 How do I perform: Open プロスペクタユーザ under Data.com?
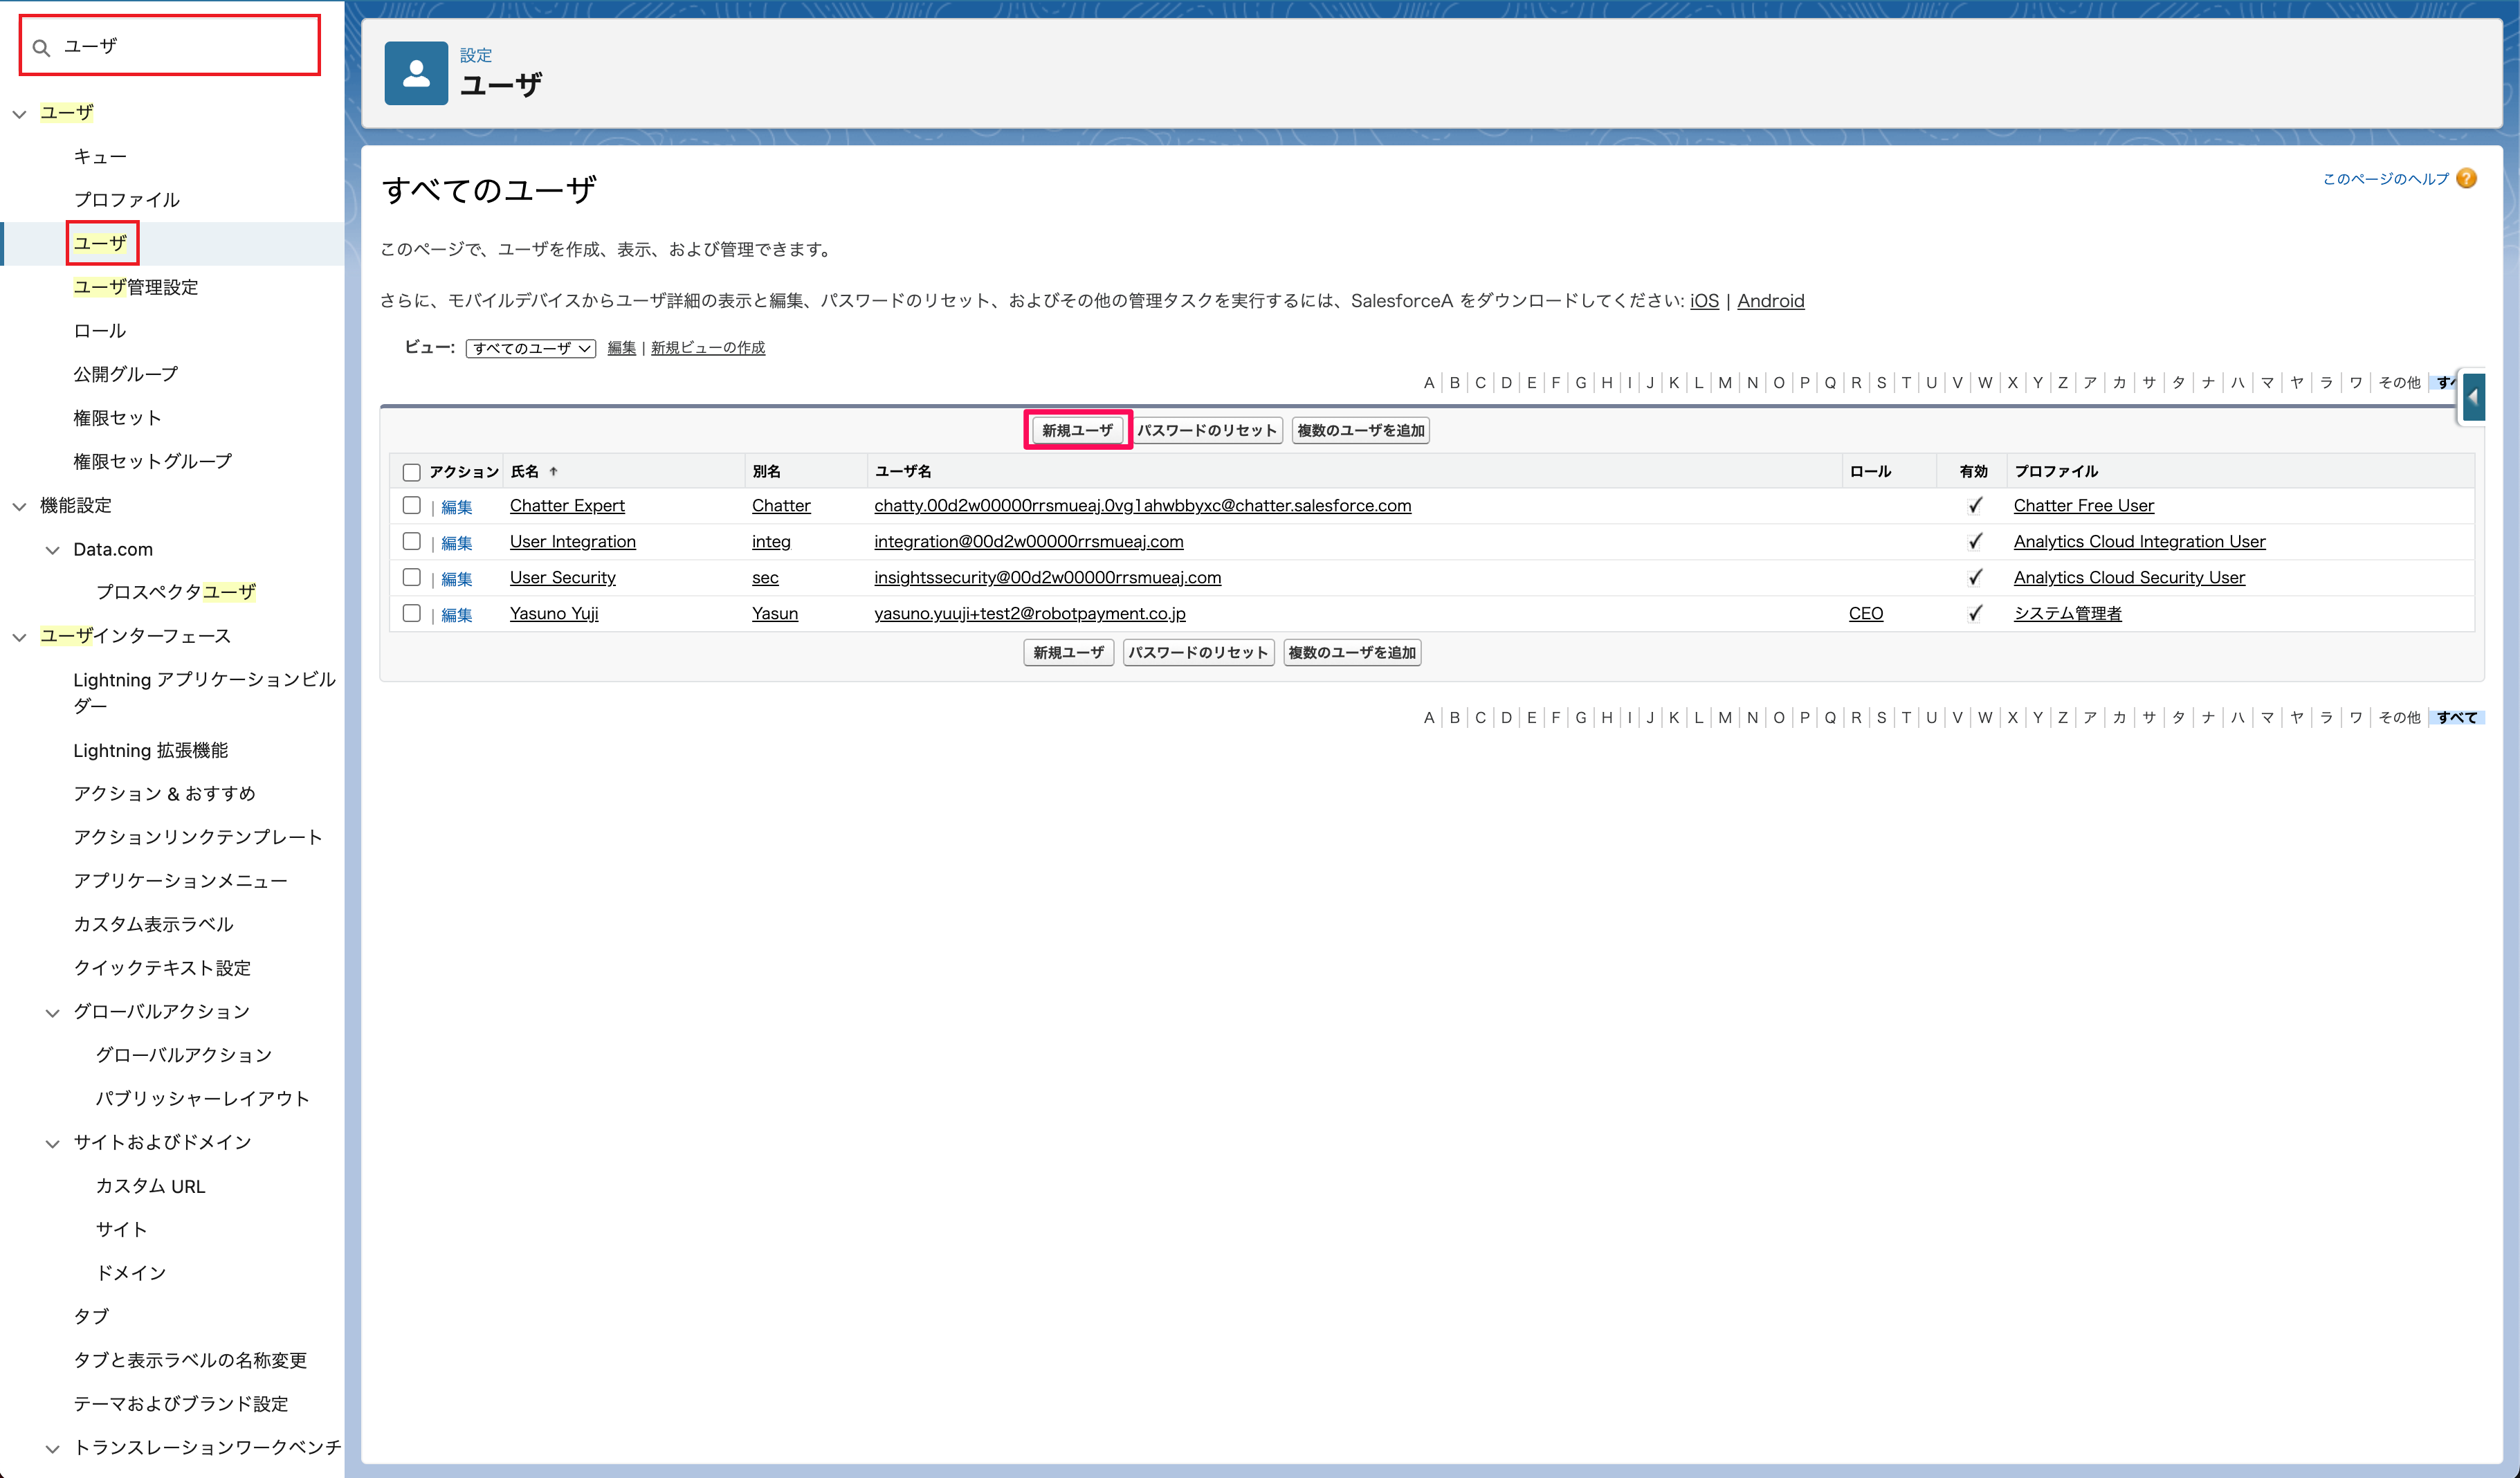[x=175, y=592]
